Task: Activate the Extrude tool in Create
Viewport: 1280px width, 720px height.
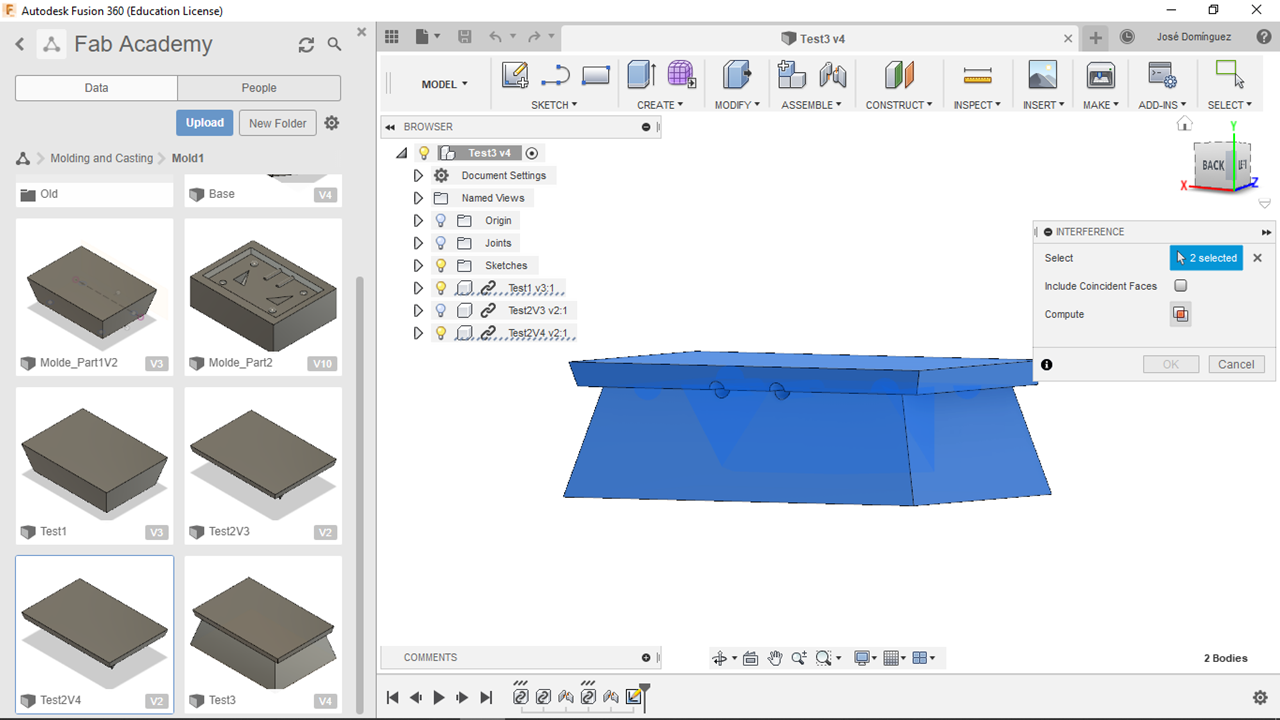Action: click(x=641, y=75)
